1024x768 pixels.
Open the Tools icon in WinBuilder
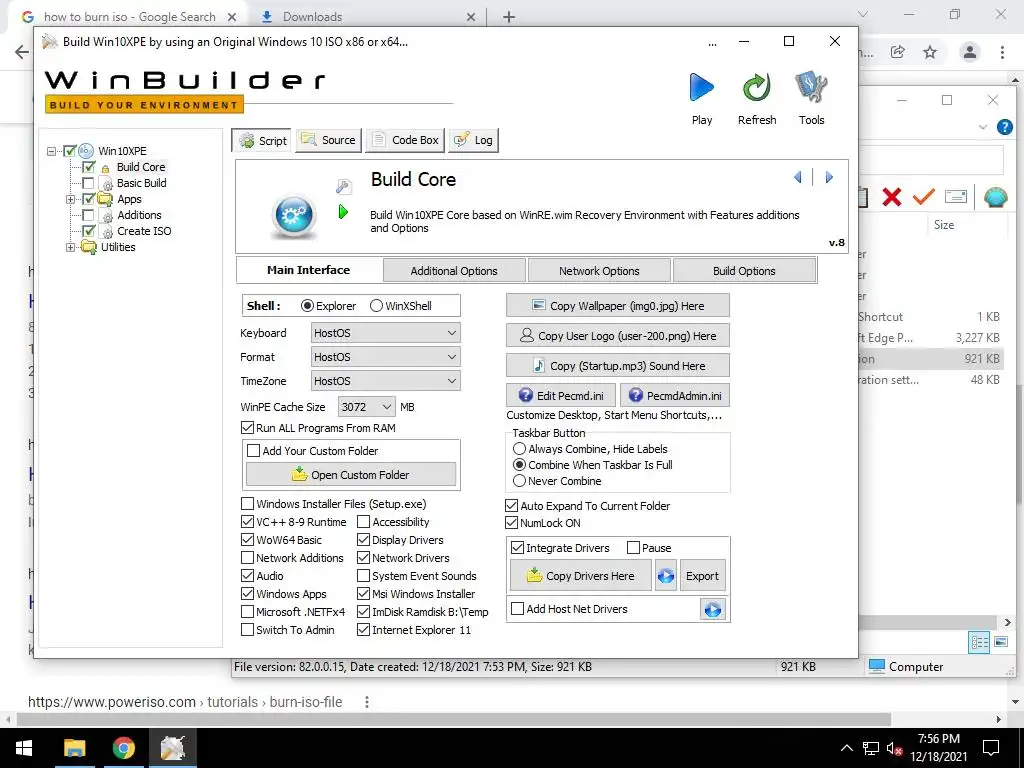[x=811, y=88]
